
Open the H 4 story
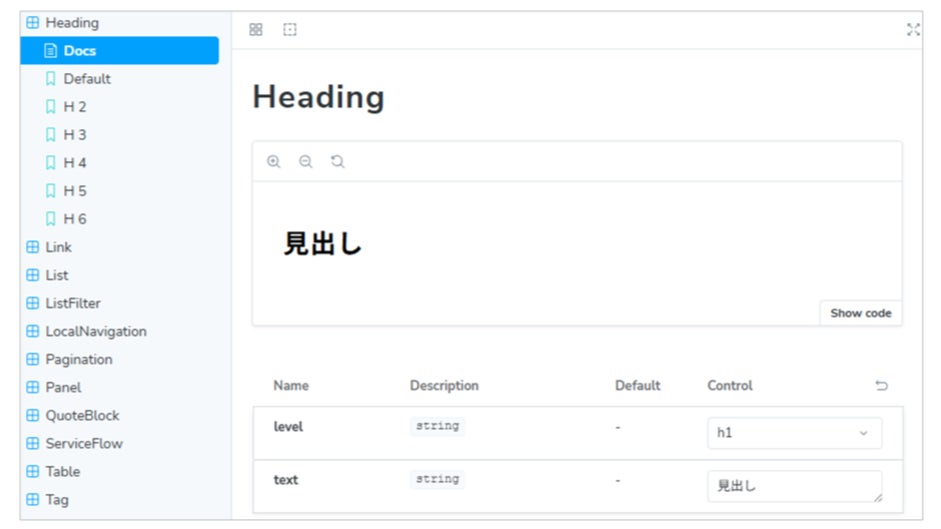tap(75, 163)
